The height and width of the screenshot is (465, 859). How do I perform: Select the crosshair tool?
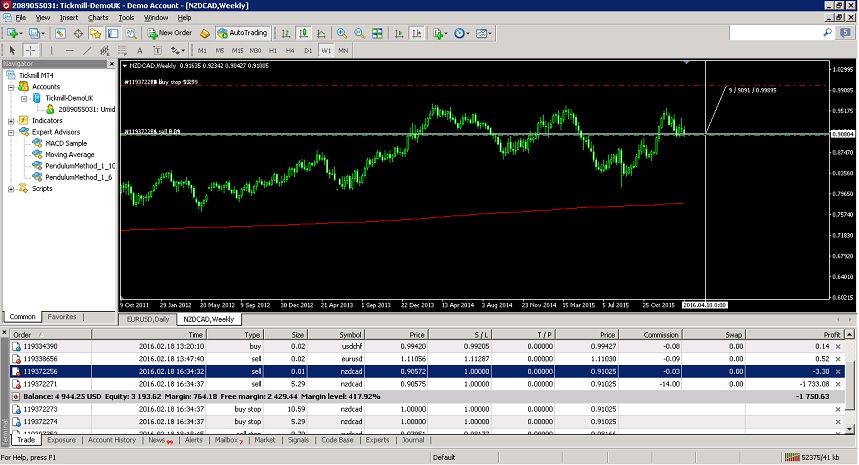click(x=30, y=50)
